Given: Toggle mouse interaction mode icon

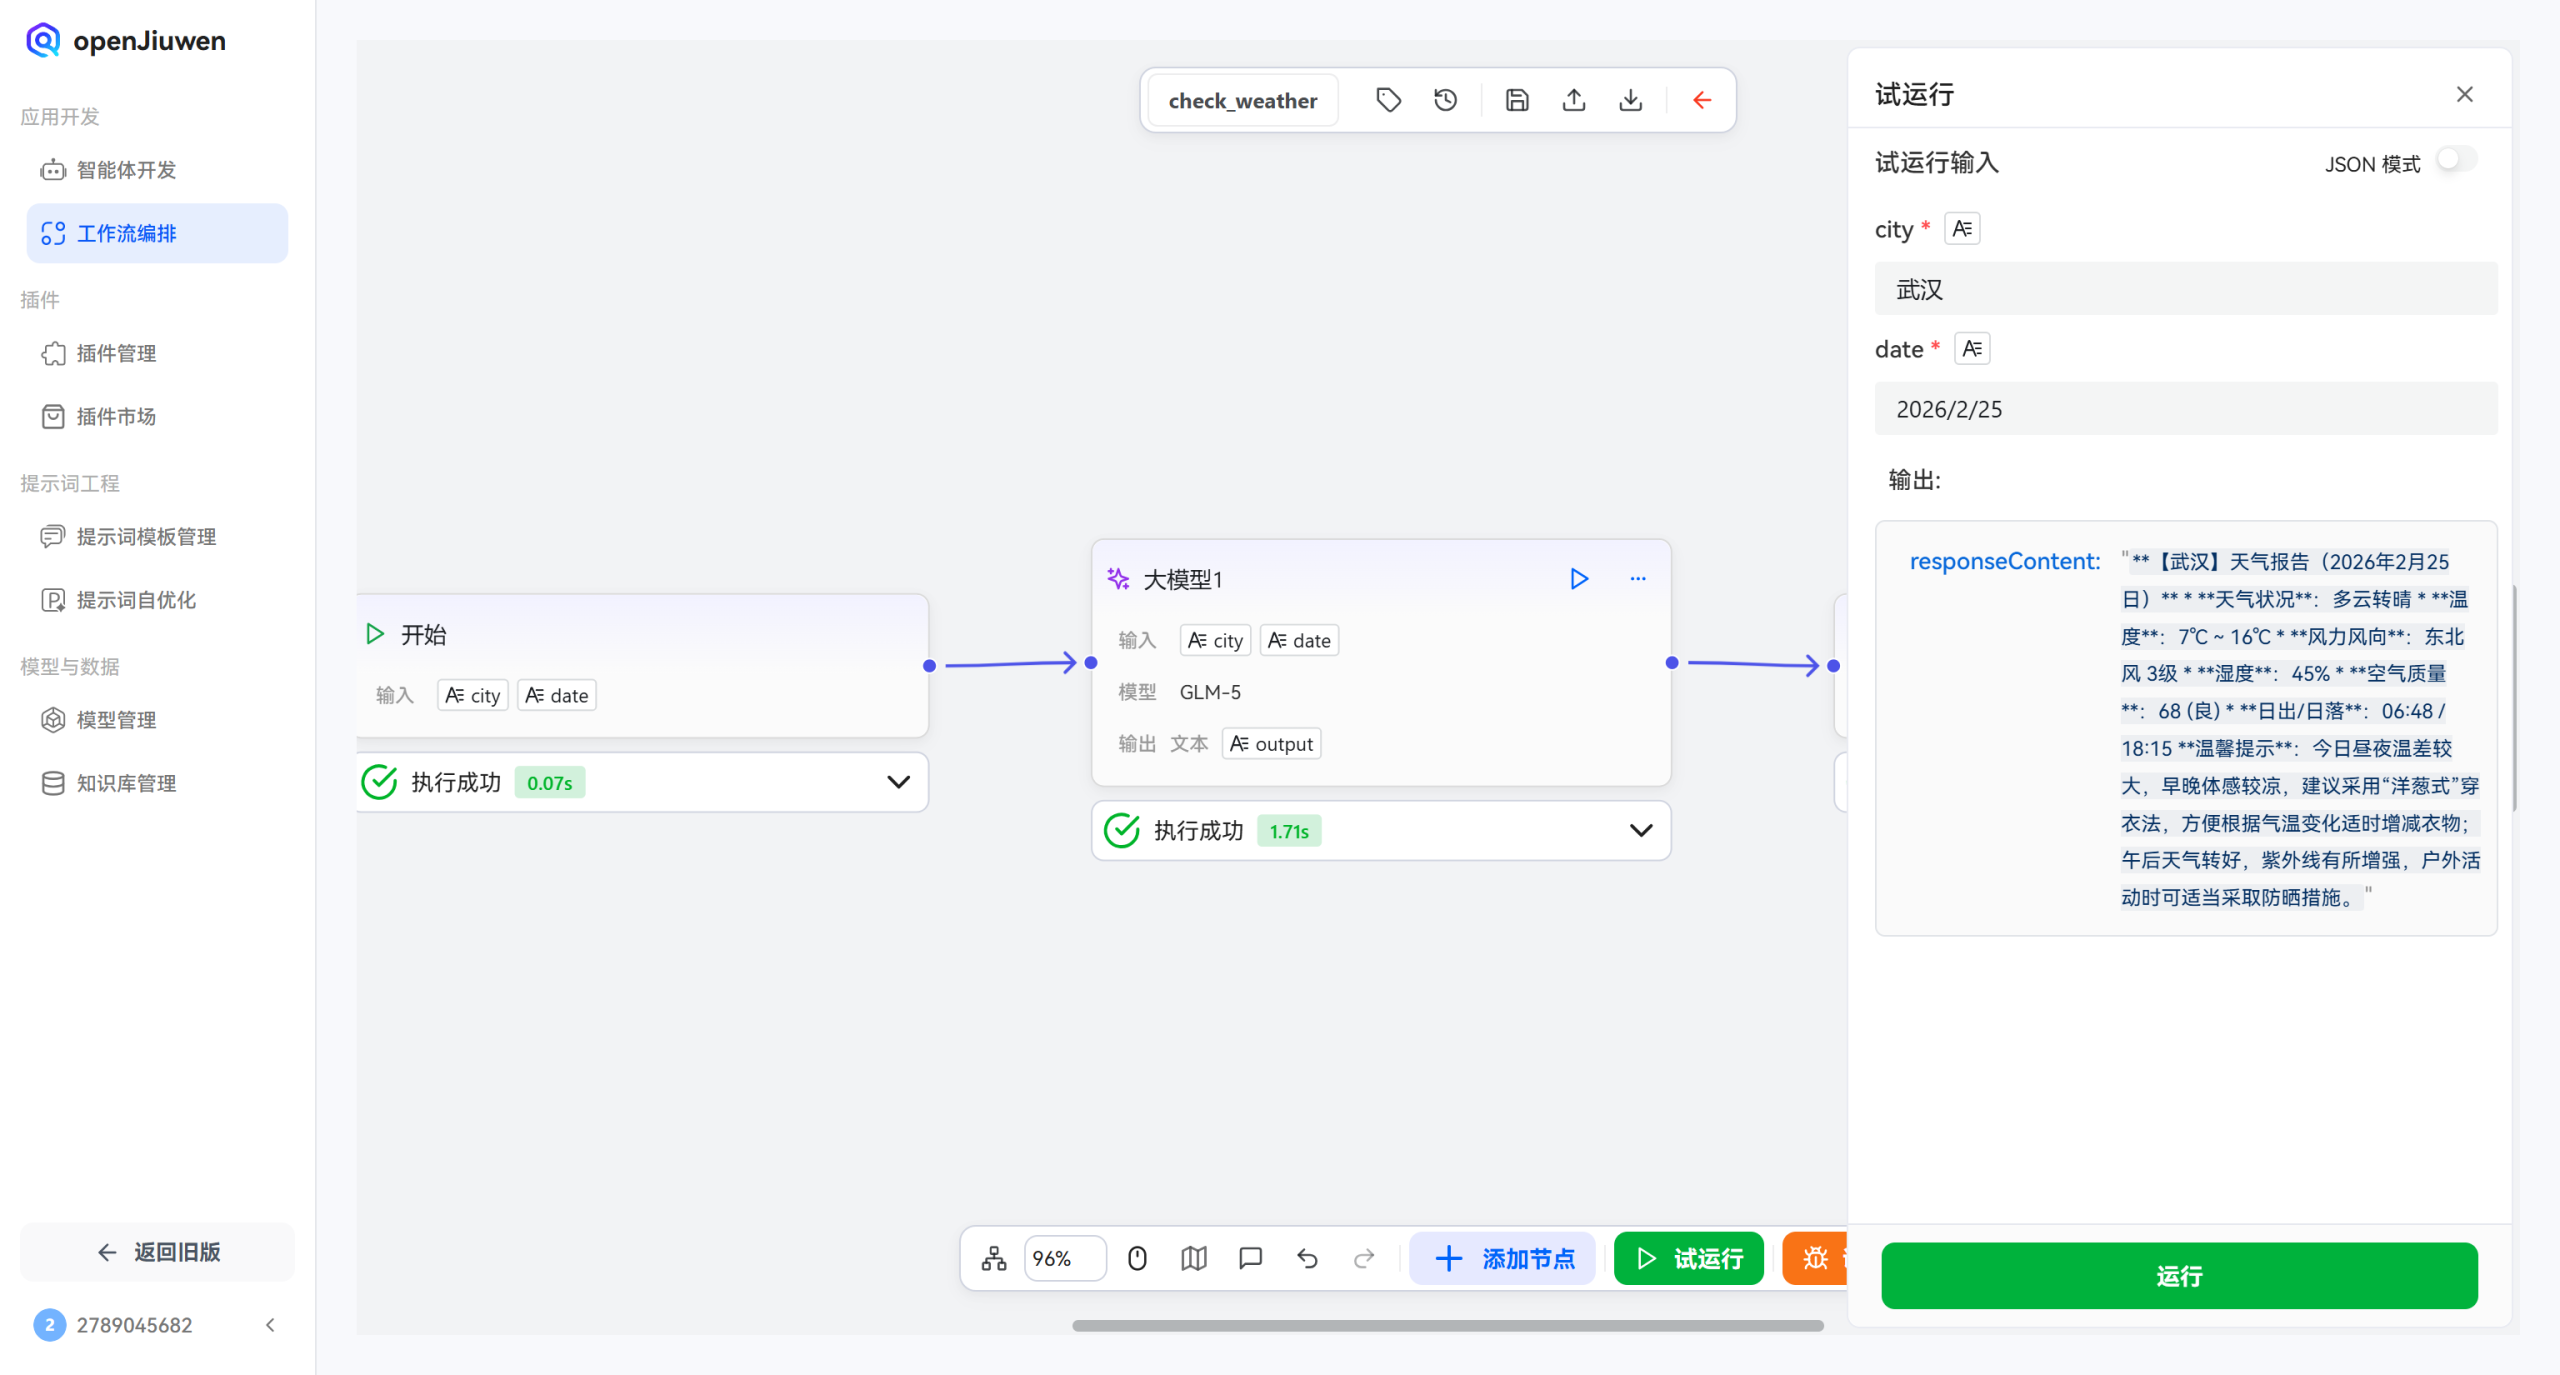Looking at the screenshot, I should [1137, 1258].
